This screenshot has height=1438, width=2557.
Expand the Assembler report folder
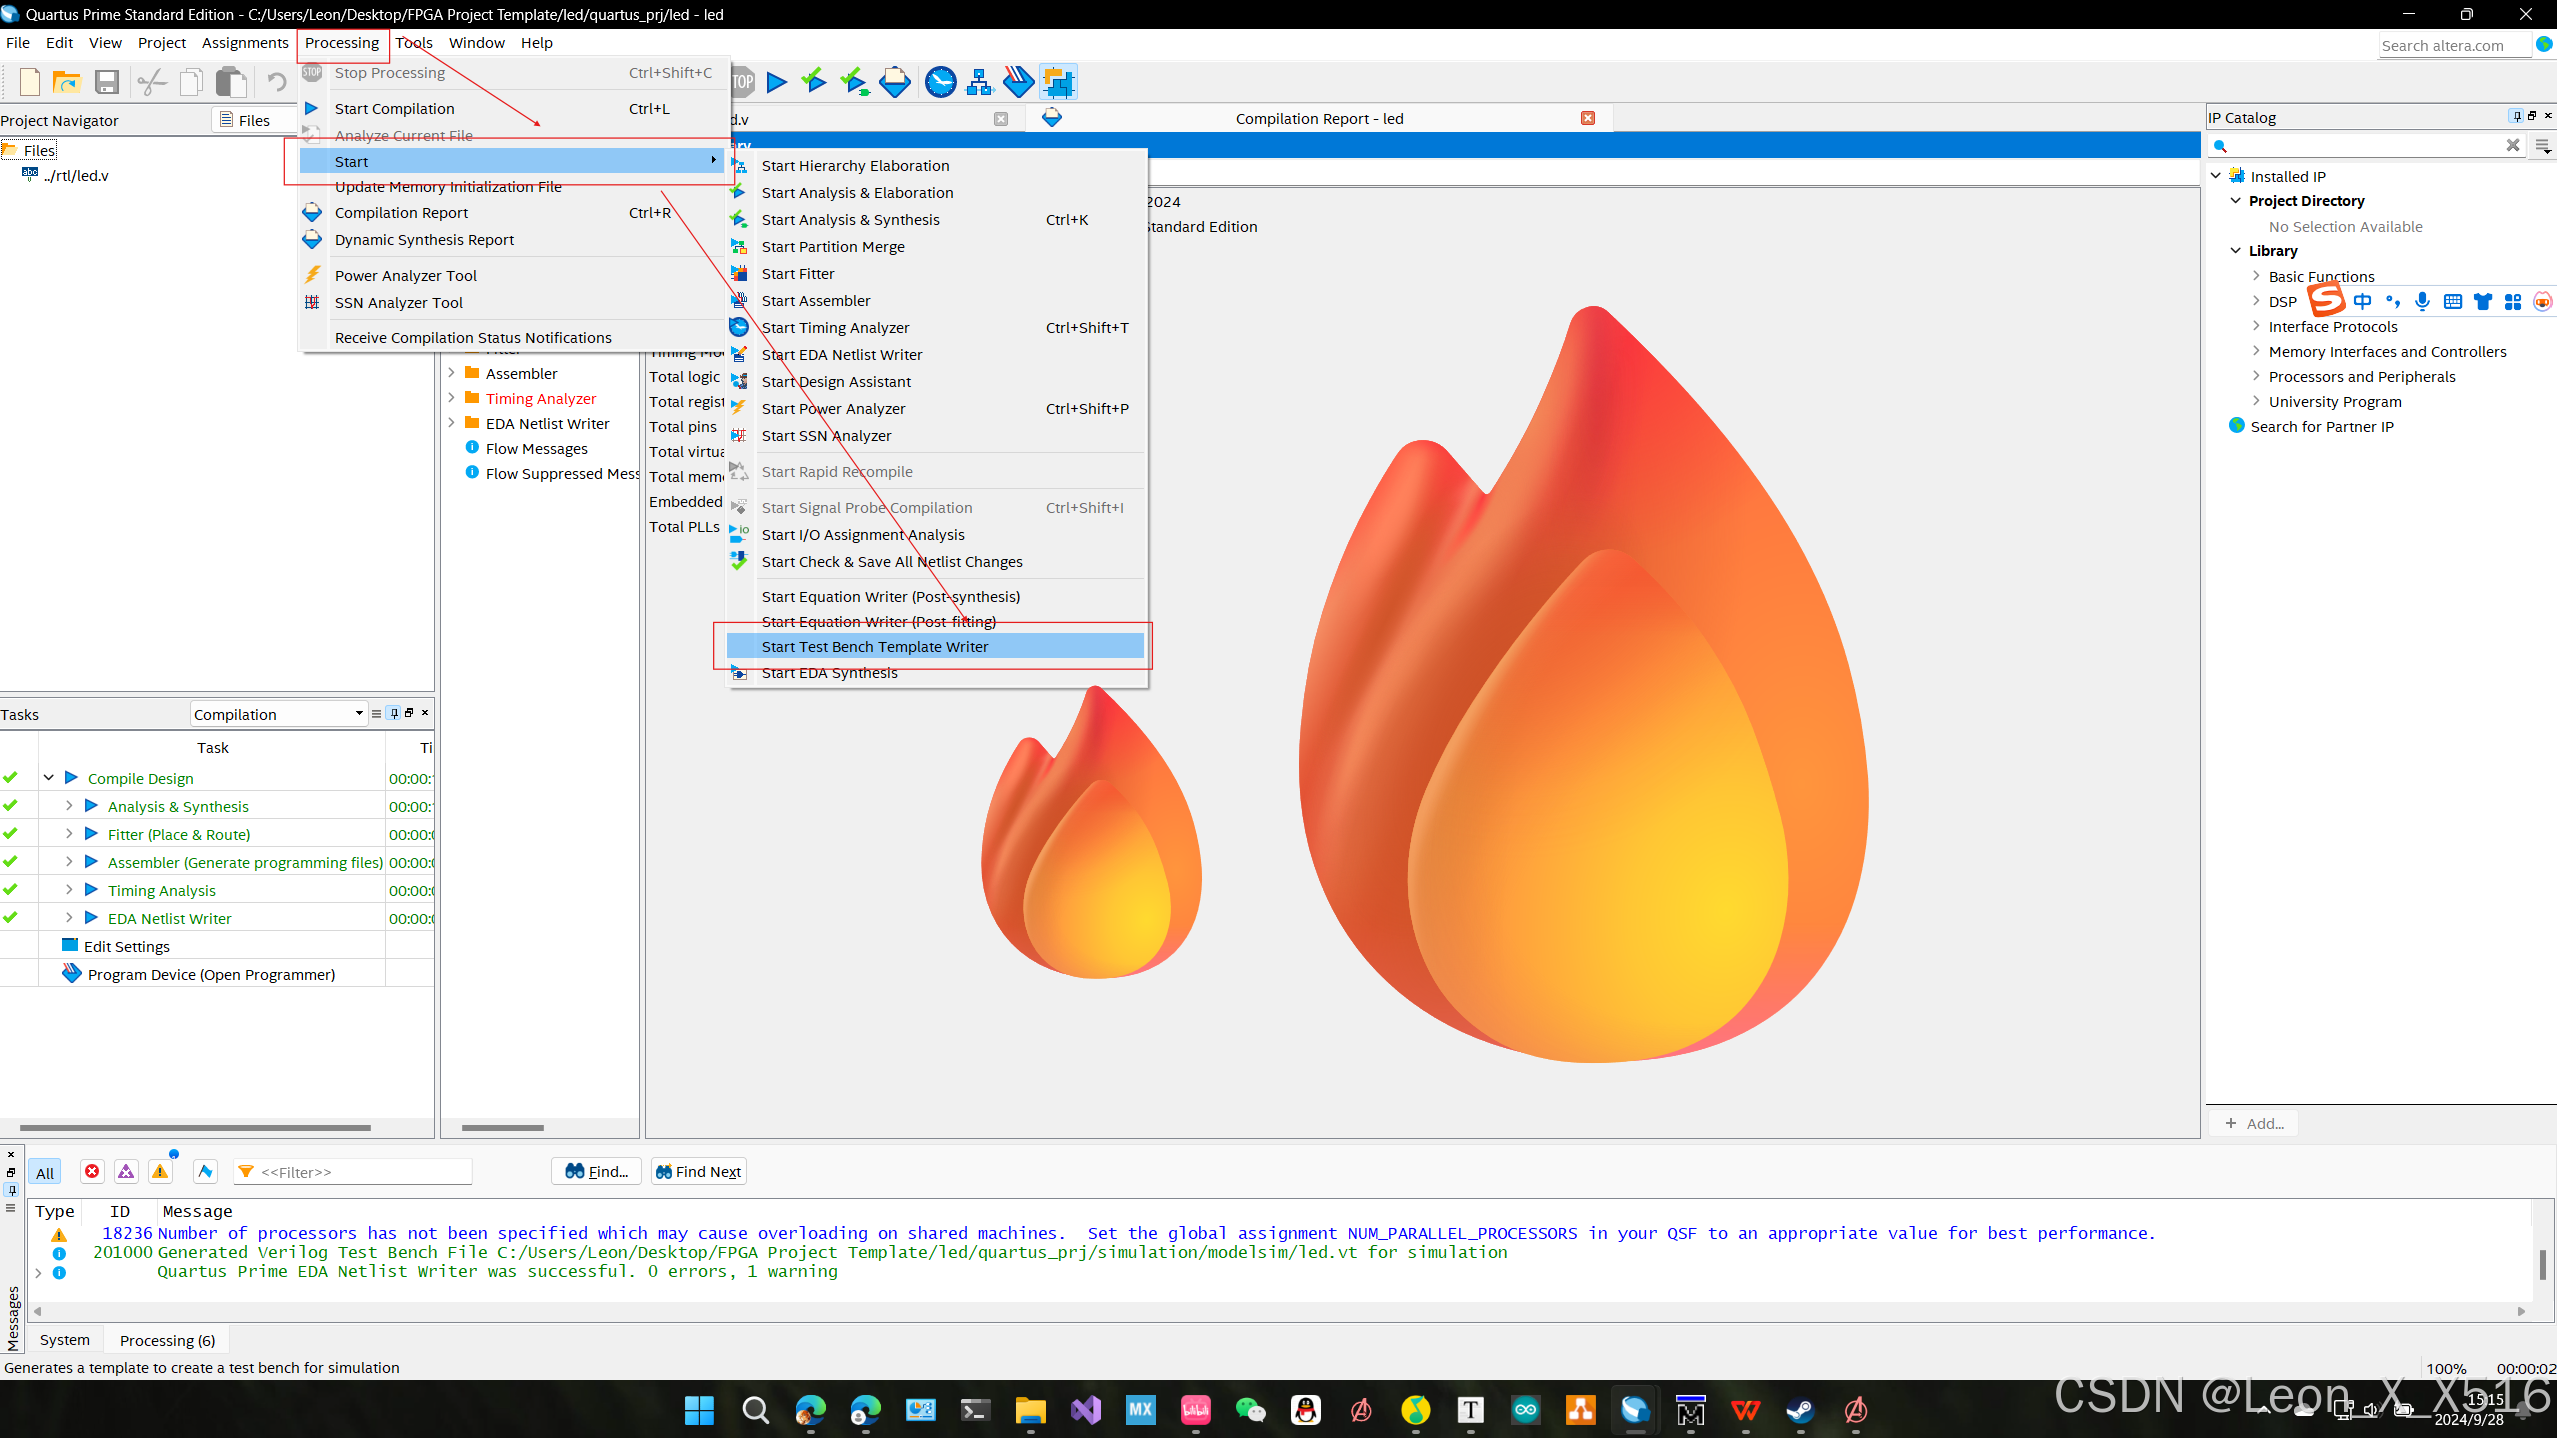451,373
